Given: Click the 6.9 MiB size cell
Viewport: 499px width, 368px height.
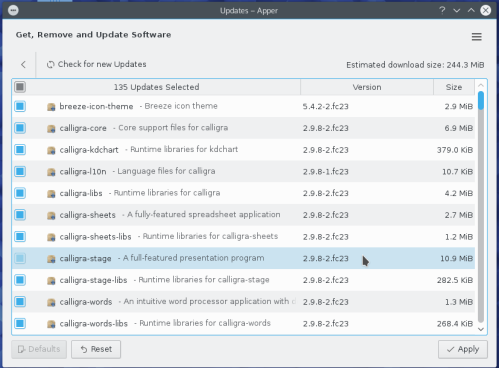Looking at the screenshot, I should (458, 128).
